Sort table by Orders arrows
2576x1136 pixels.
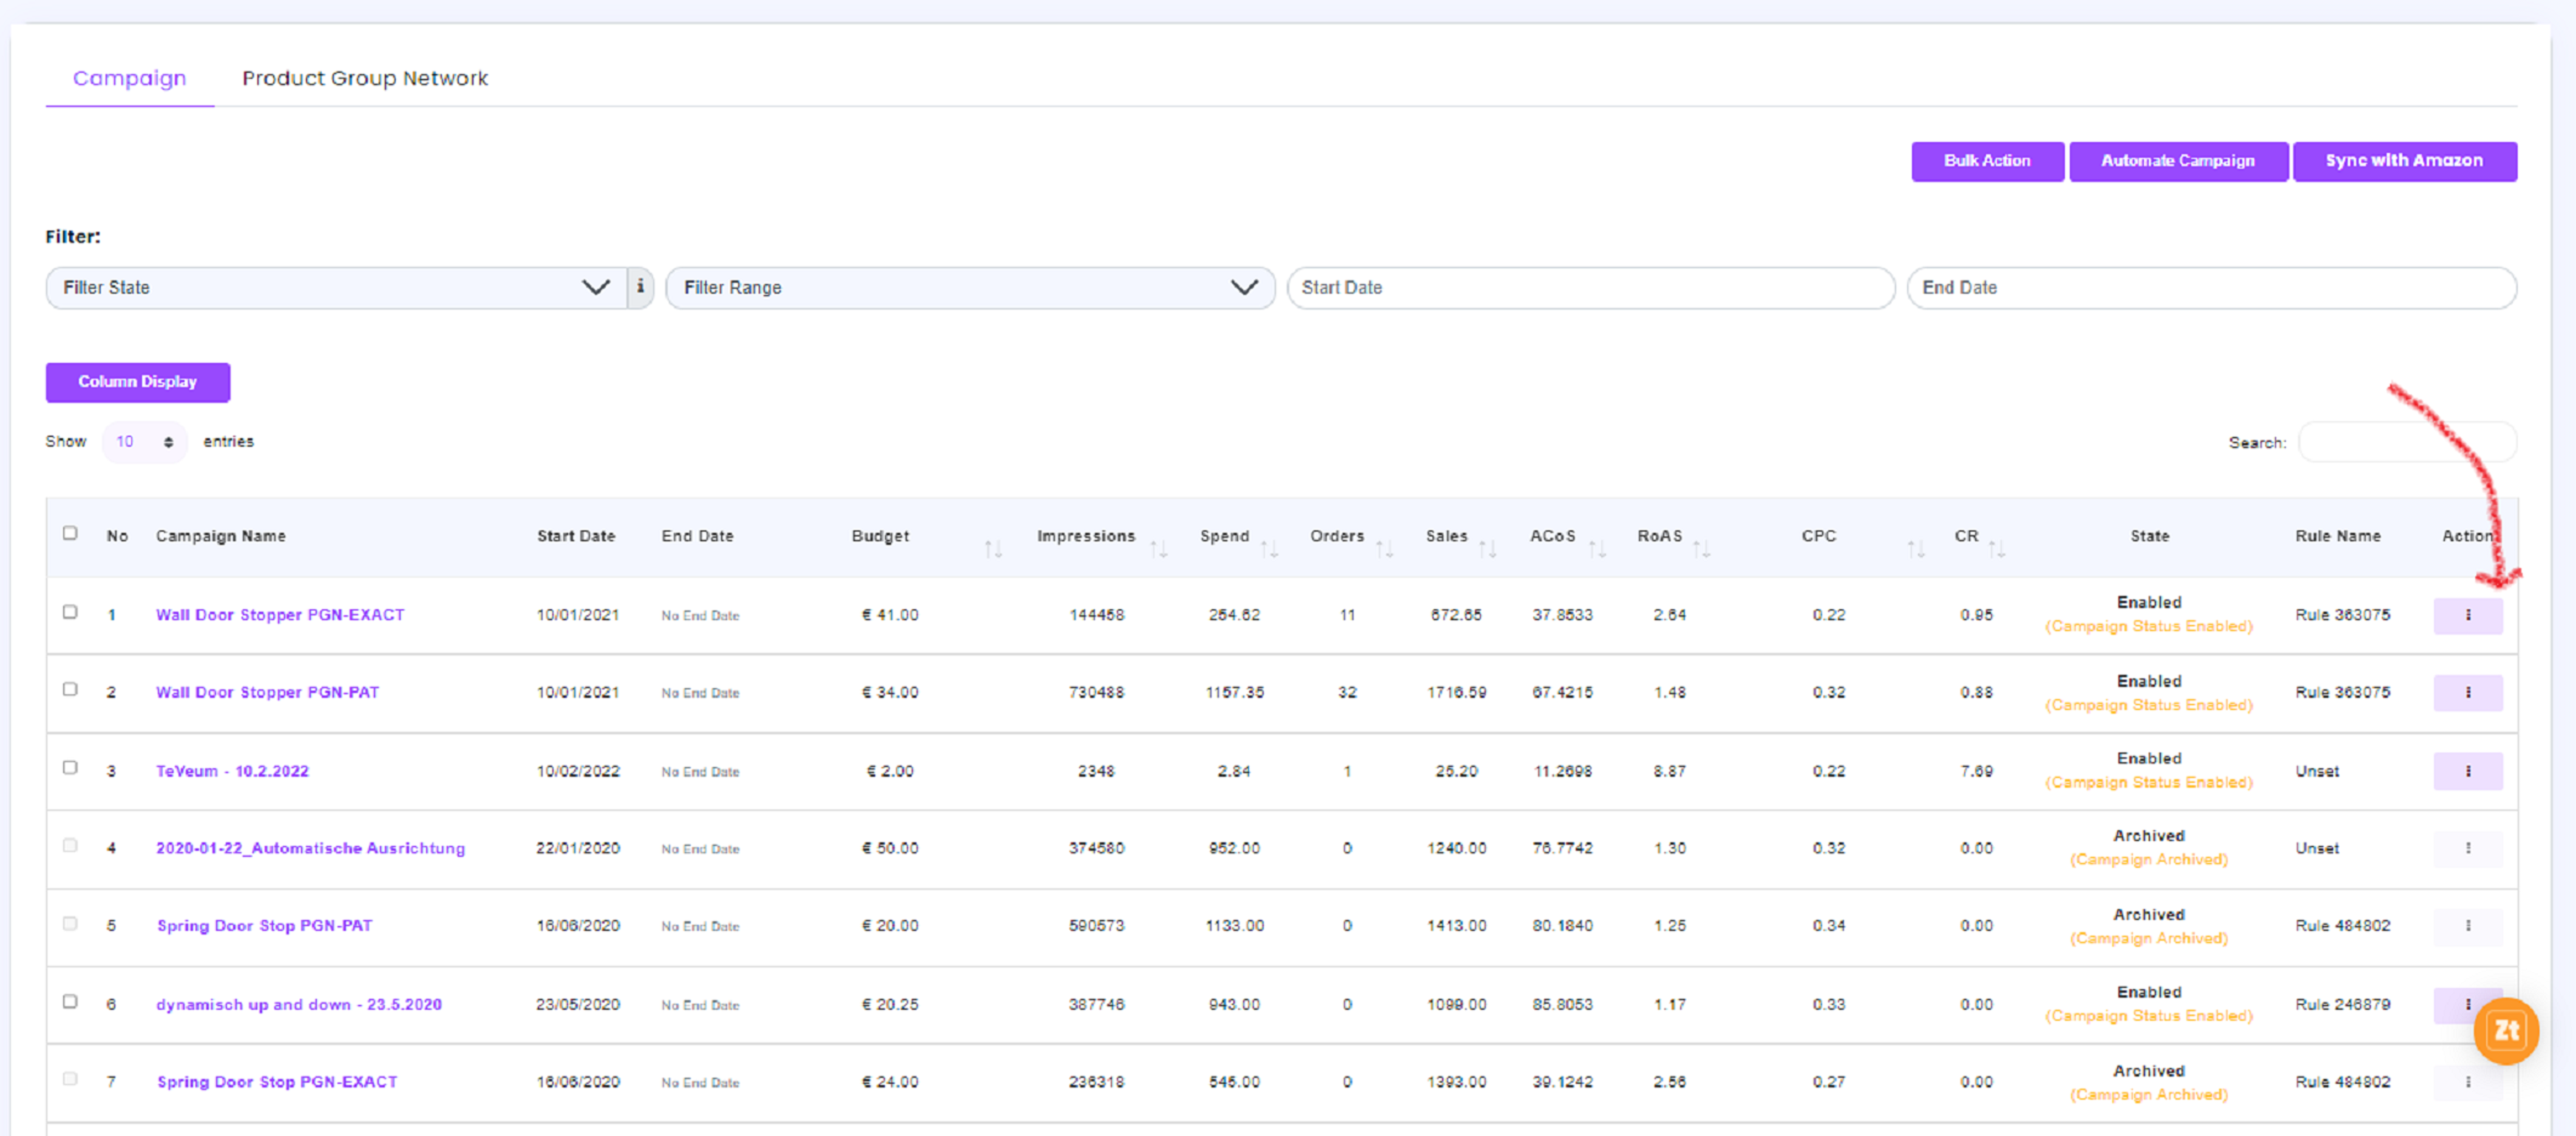pos(1384,549)
